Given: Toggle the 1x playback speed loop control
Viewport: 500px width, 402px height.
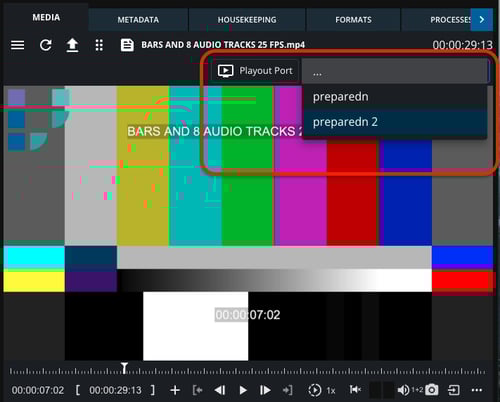Looking at the screenshot, I should click(321, 390).
